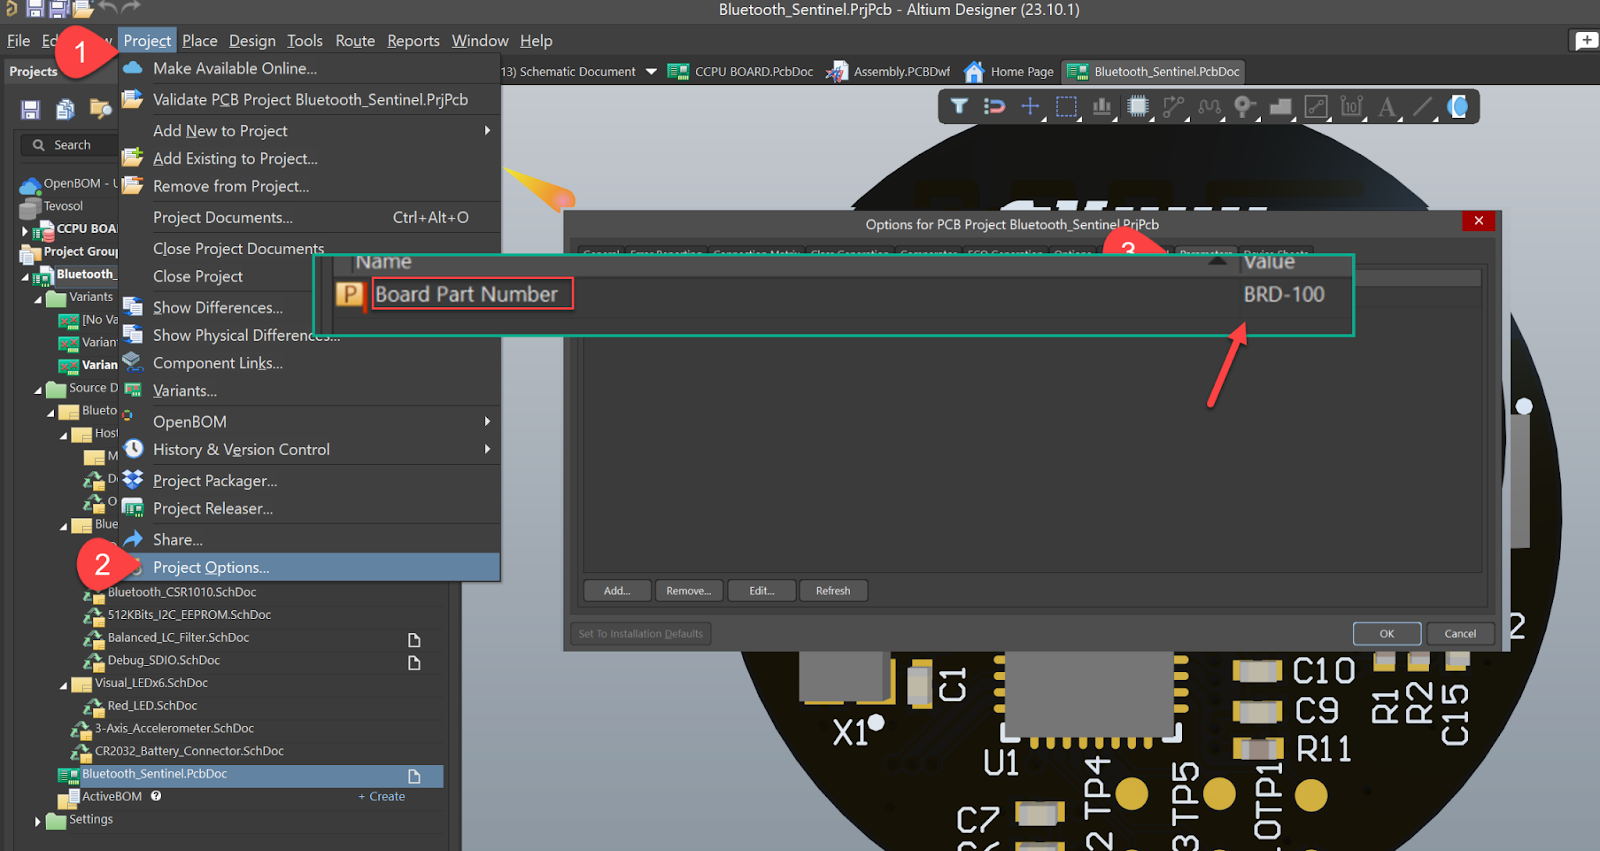This screenshot has width=1600, height=851.
Task: Select Bluetooth_Sentinel.PcbDoc in the project tree
Action: [x=154, y=774]
